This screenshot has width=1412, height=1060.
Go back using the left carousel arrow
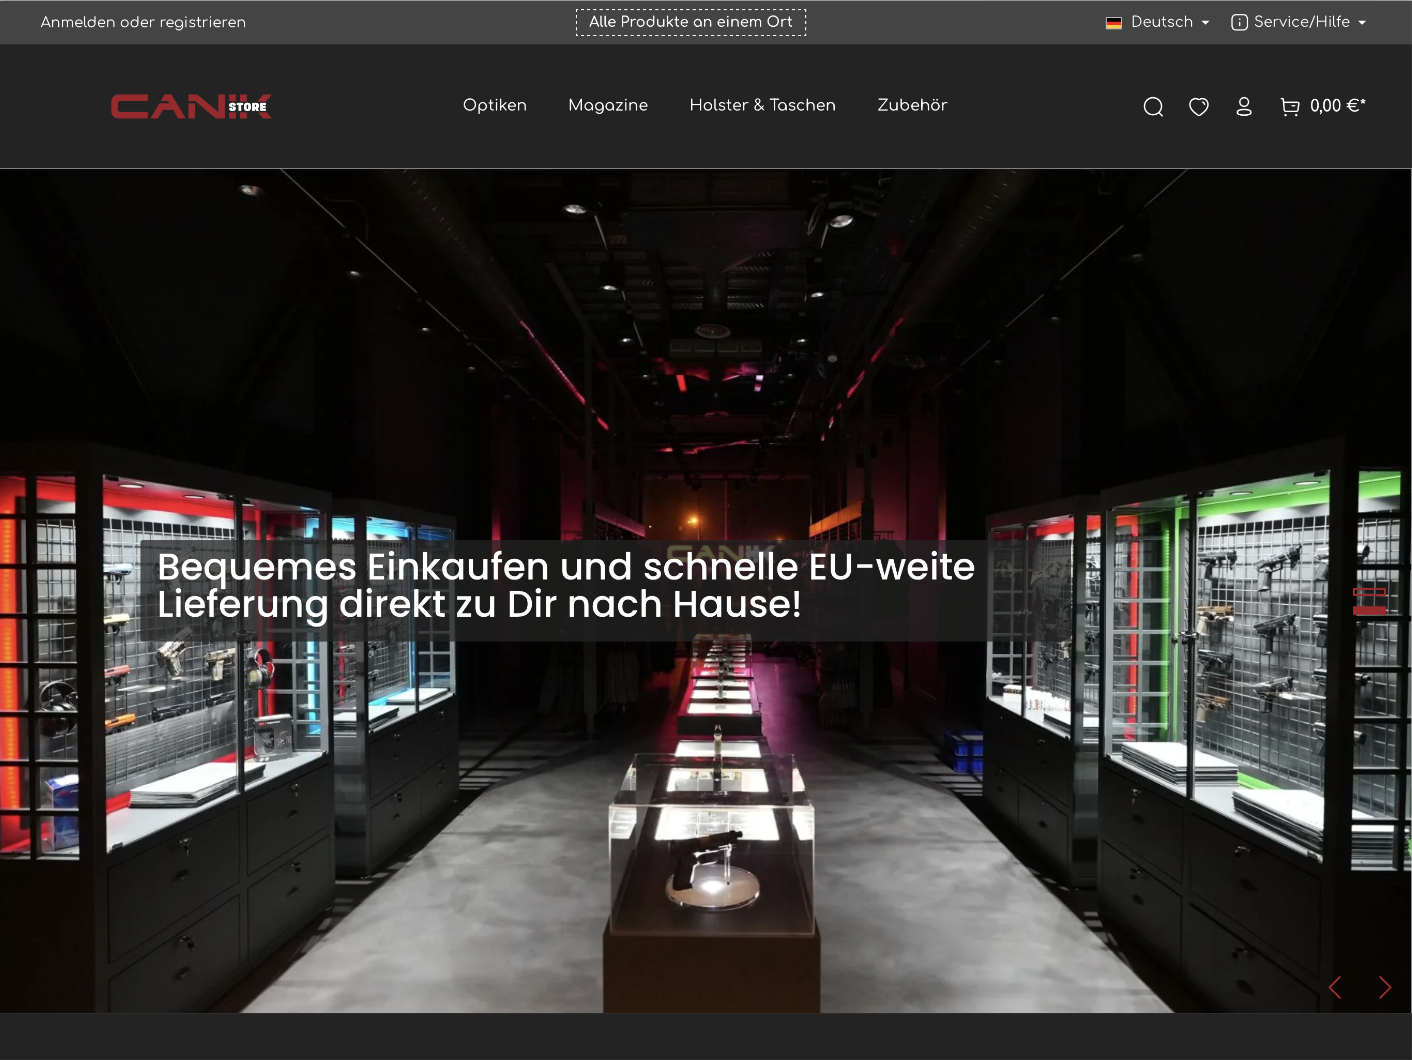[x=1334, y=987]
